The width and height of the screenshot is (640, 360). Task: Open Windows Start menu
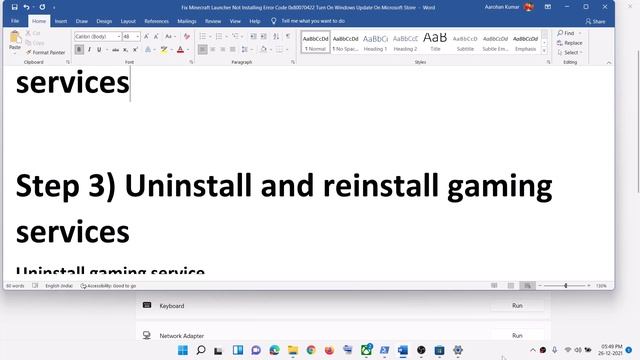coord(183,350)
